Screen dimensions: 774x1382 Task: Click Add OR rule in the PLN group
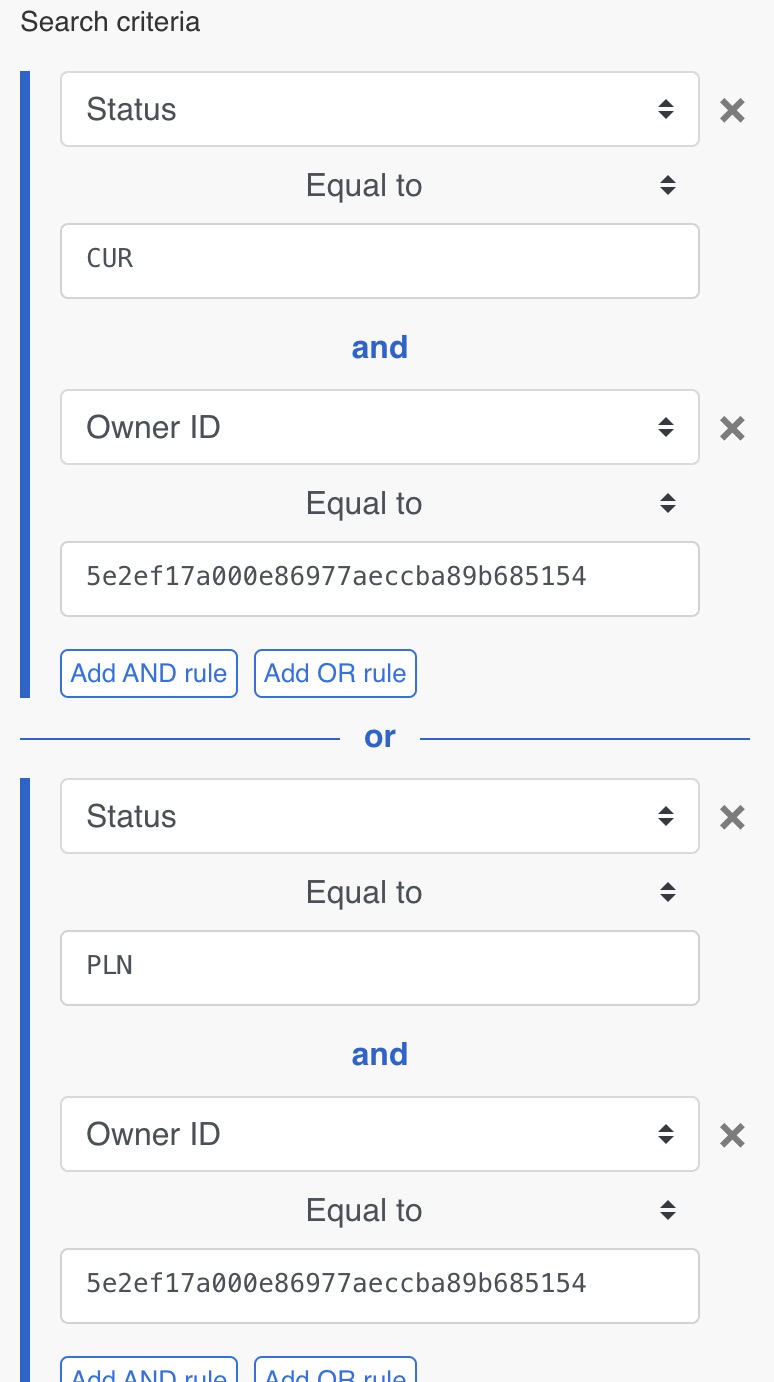pos(335,1372)
